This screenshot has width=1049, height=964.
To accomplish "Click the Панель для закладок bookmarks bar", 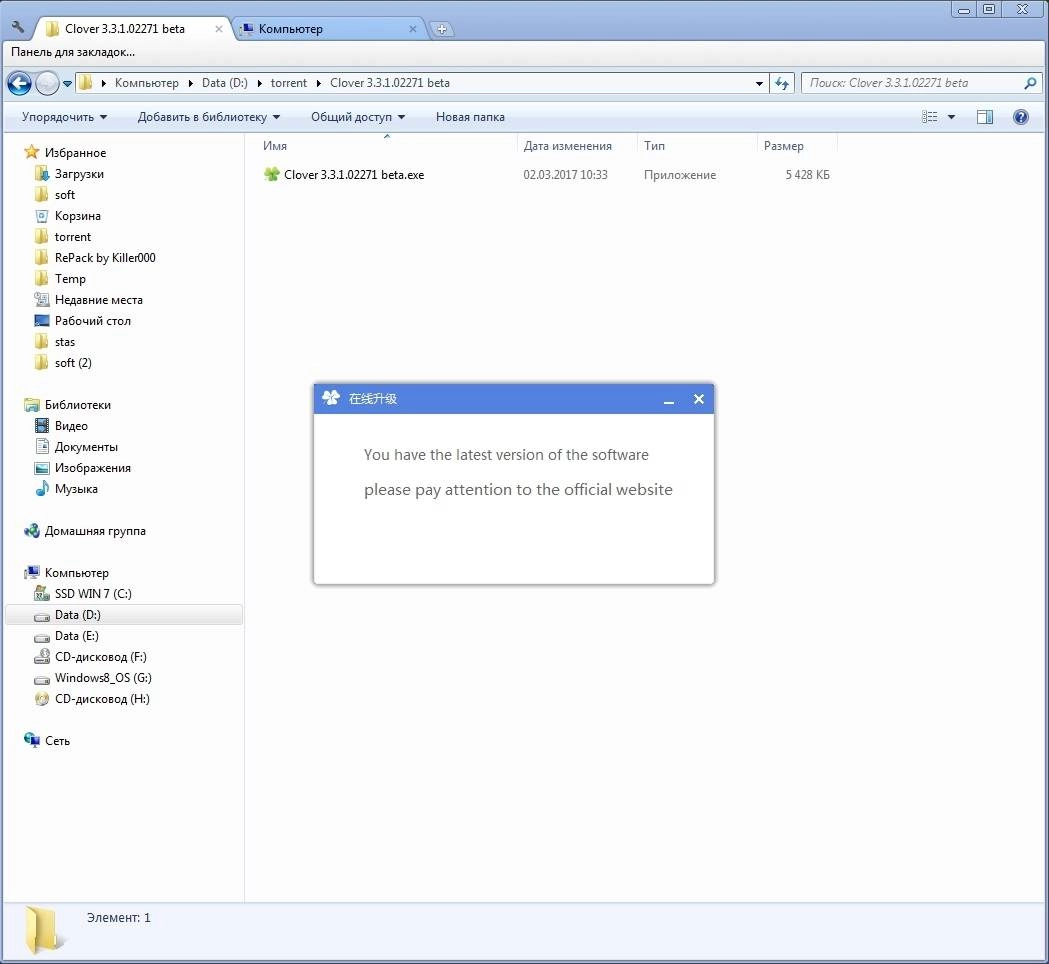I will tap(72, 52).
